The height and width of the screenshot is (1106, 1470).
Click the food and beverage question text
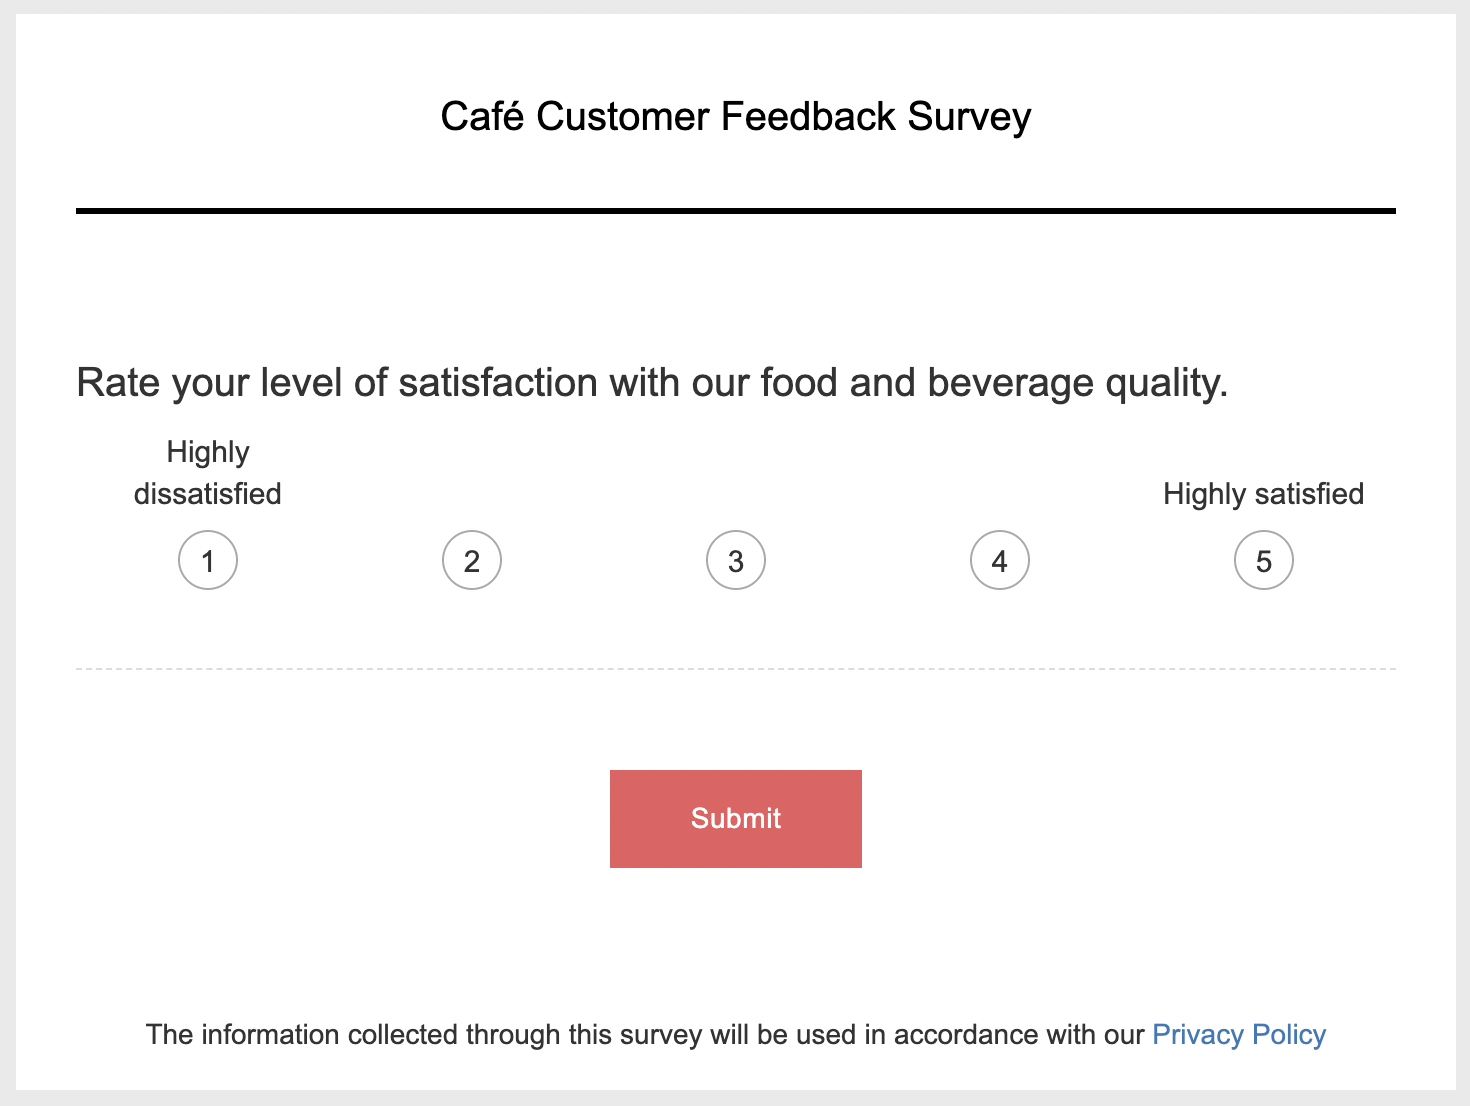tap(652, 383)
